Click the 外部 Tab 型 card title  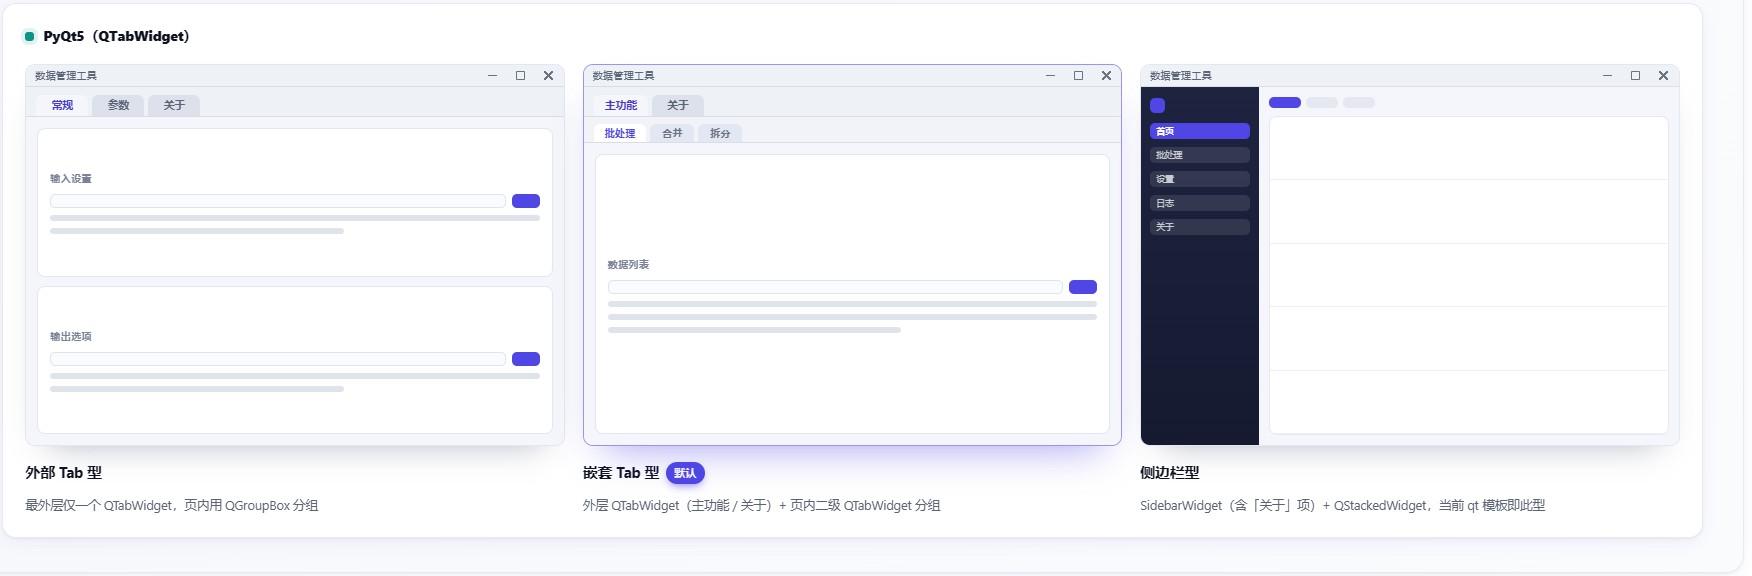pos(63,473)
